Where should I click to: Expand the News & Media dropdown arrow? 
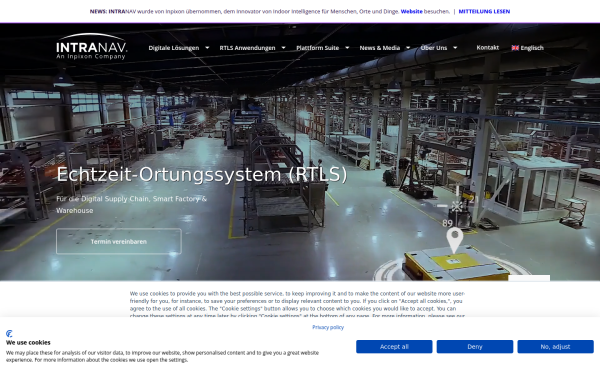(408, 48)
